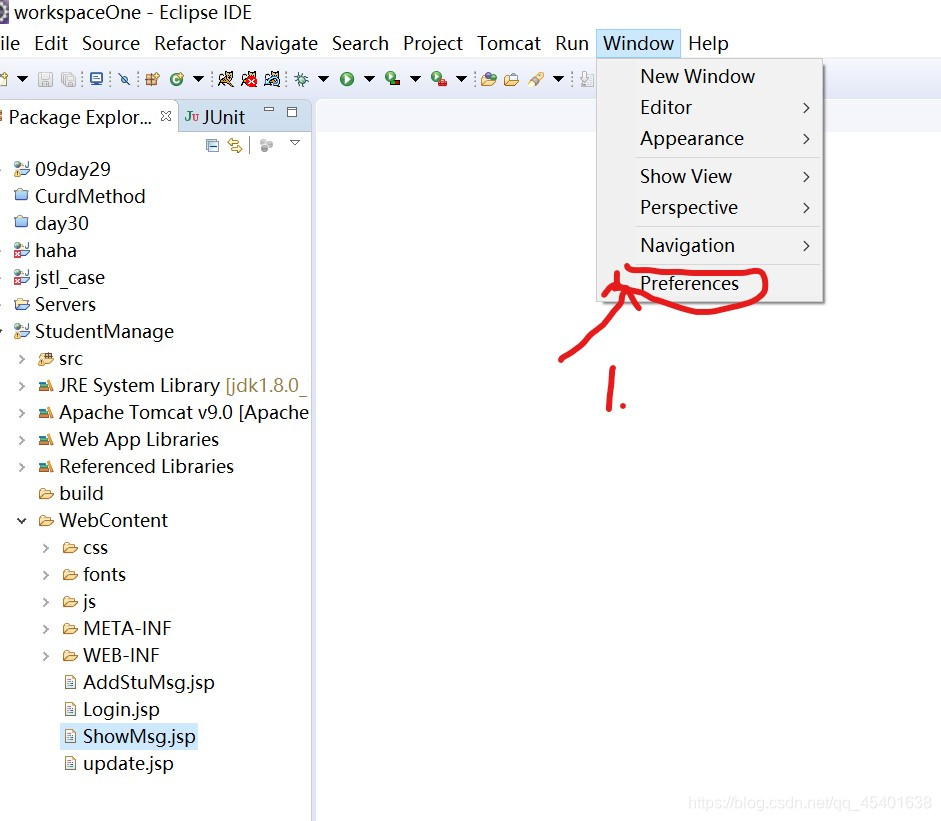Image resolution: width=941 pixels, height=821 pixels.
Task: Open dropdown next to Search flashlight icon
Action: pyautogui.click(x=559, y=79)
